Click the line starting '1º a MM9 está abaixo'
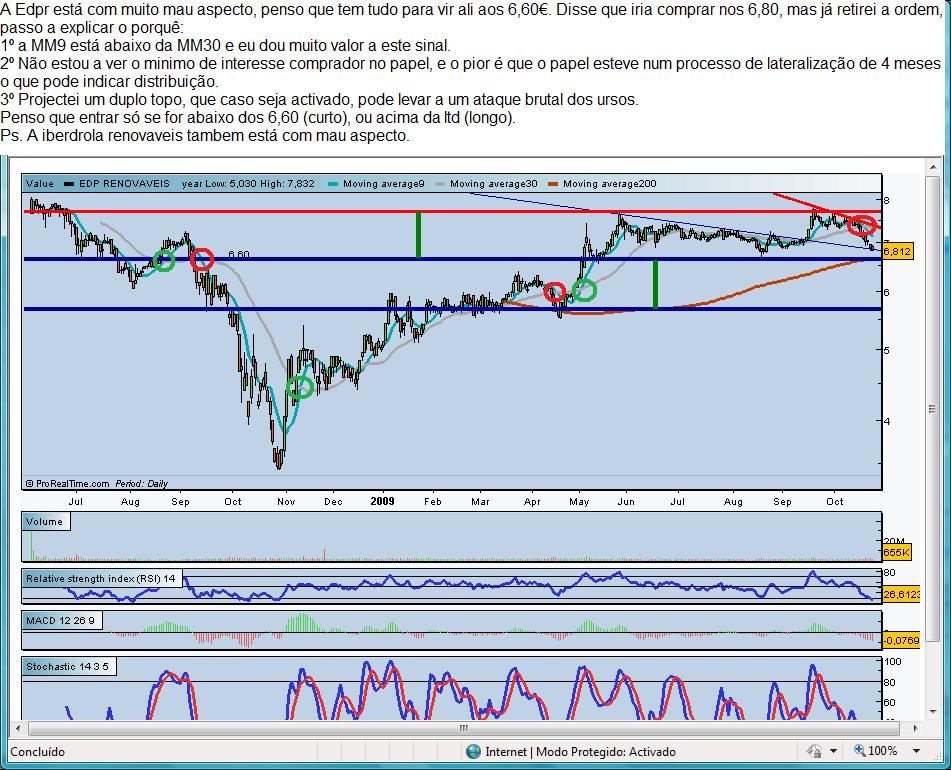Image resolution: width=951 pixels, height=770 pixels. pos(226,45)
